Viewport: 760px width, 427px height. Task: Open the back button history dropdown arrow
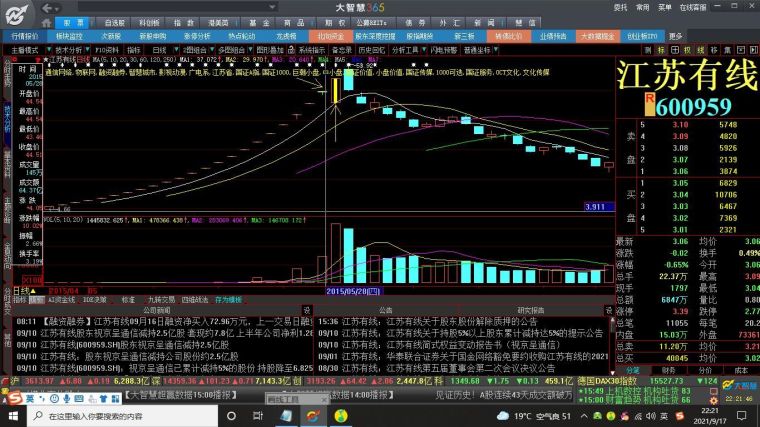(x=57, y=8)
